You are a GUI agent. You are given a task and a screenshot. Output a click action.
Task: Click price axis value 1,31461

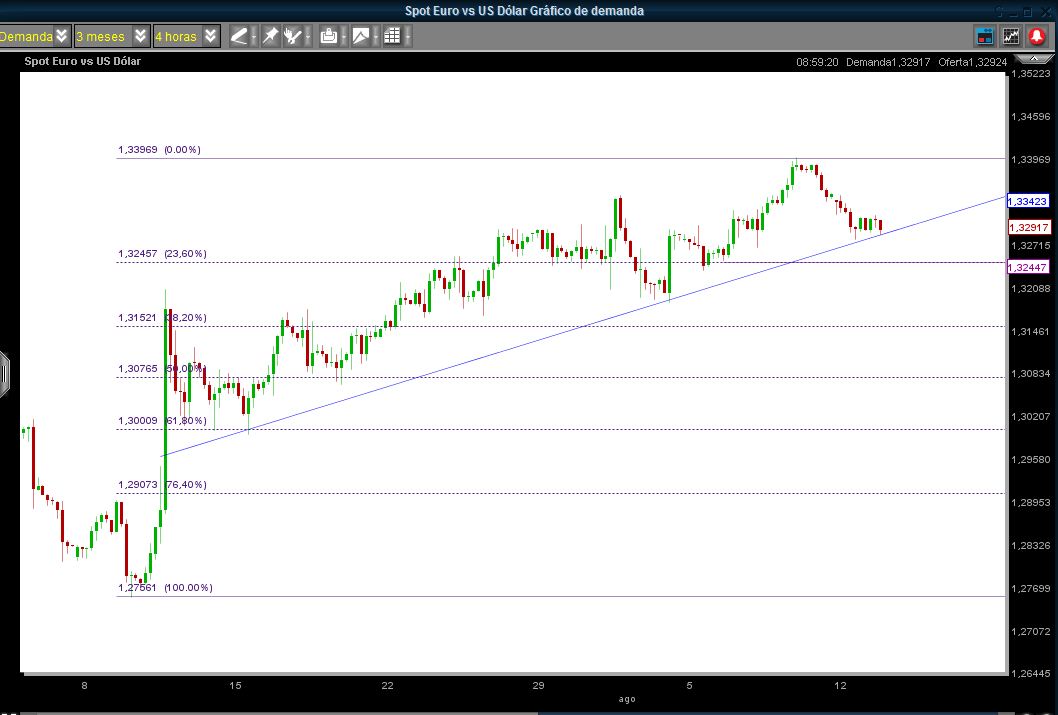coord(1030,332)
